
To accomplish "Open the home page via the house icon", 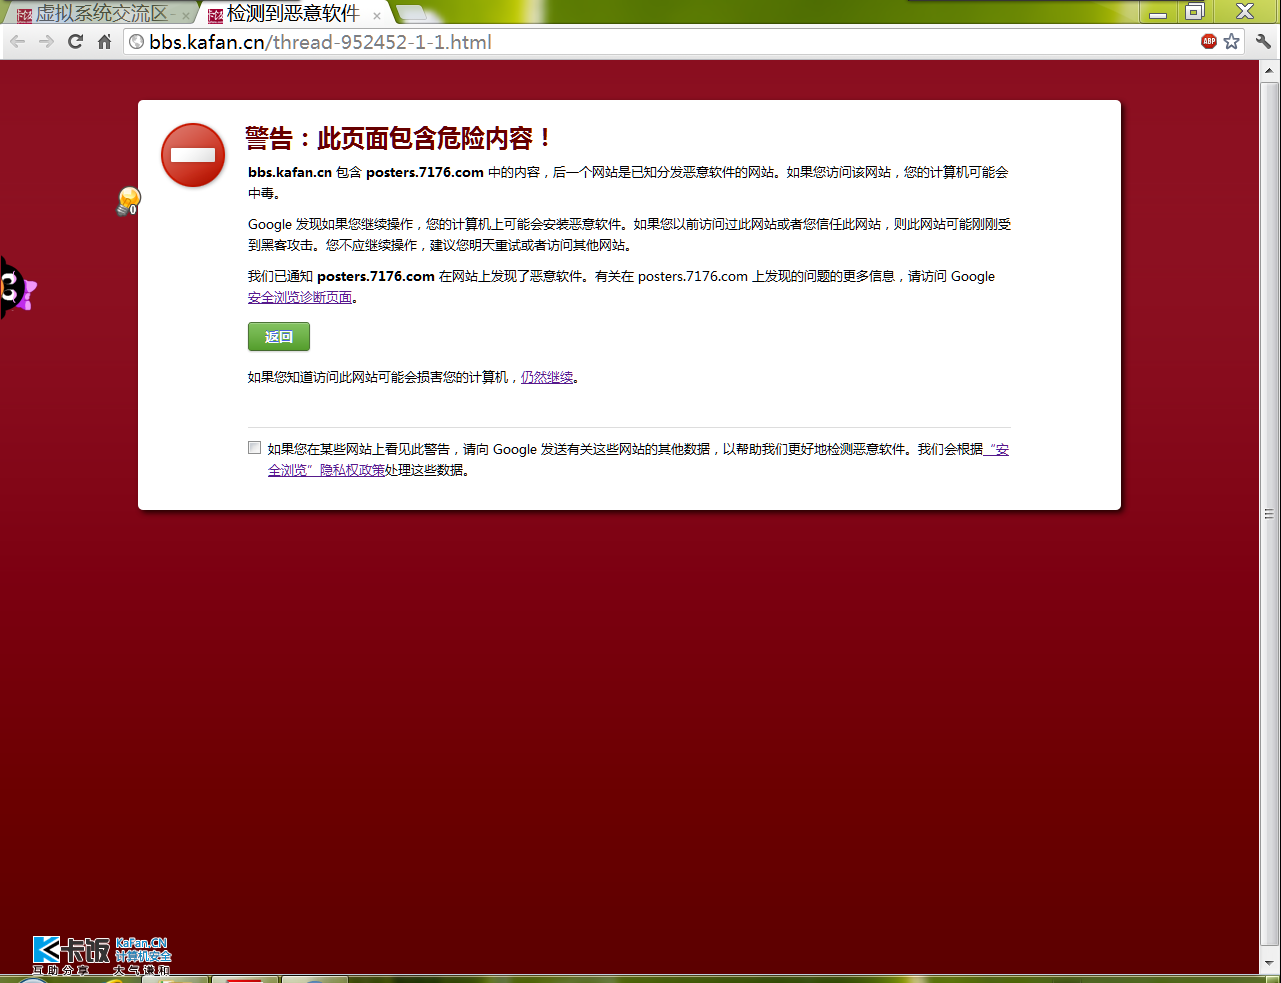I will tap(104, 41).
